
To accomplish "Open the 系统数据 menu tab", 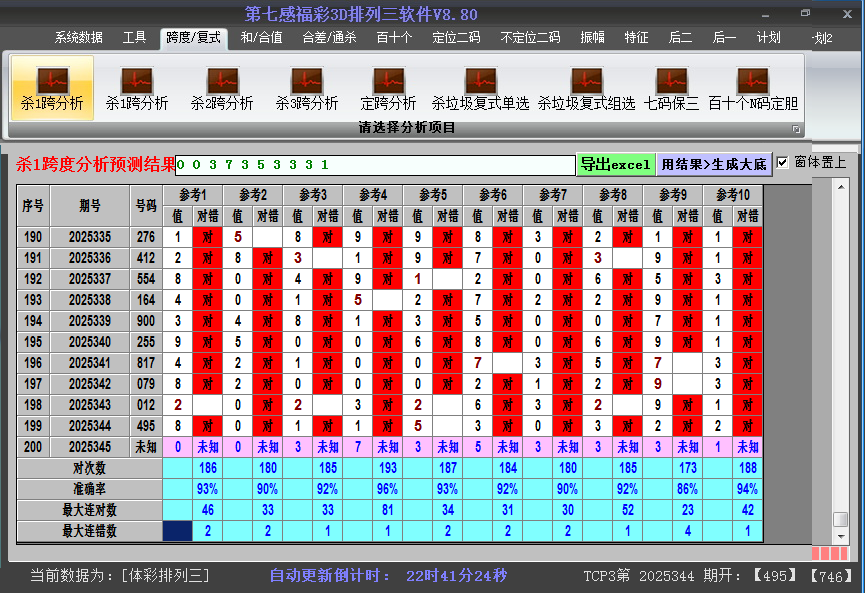I will [x=78, y=38].
